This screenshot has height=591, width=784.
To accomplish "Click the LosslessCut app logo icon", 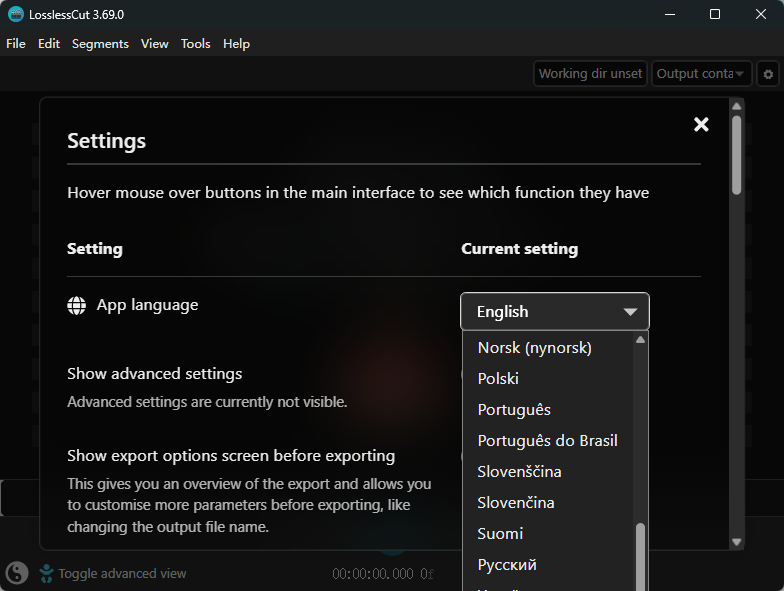I will click(16, 14).
